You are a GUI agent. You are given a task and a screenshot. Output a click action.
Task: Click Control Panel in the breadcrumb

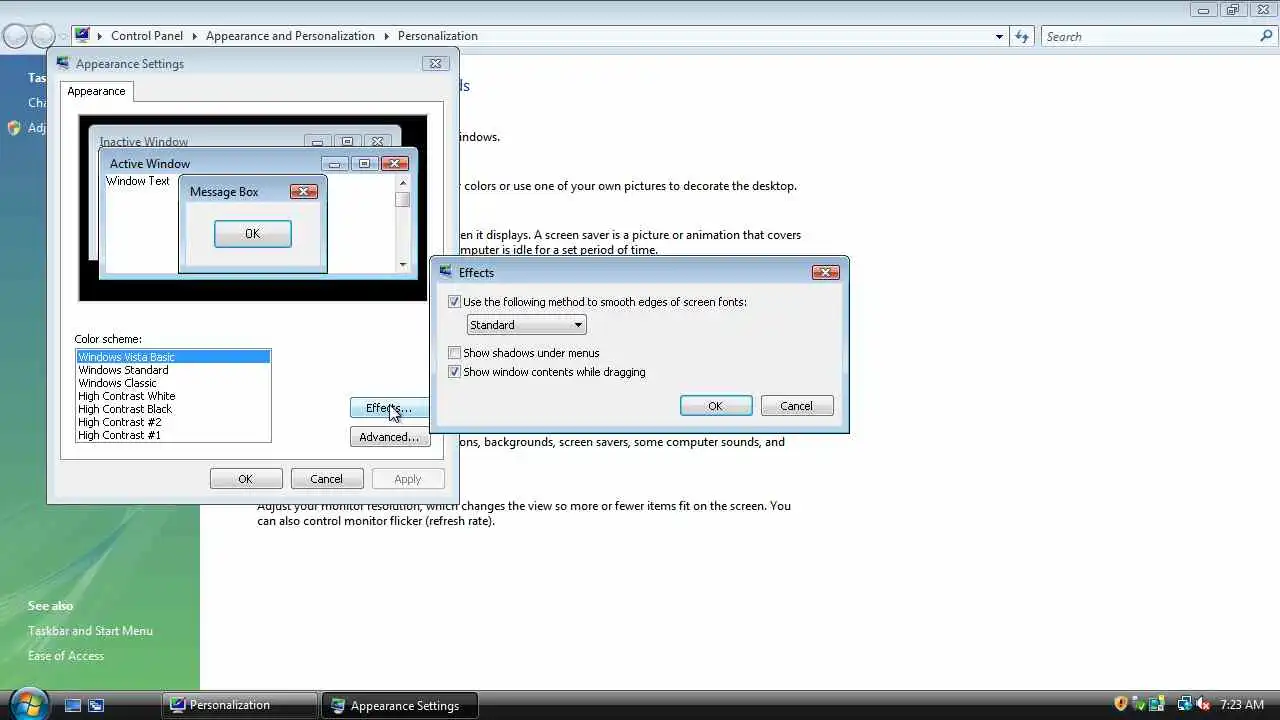point(147,36)
